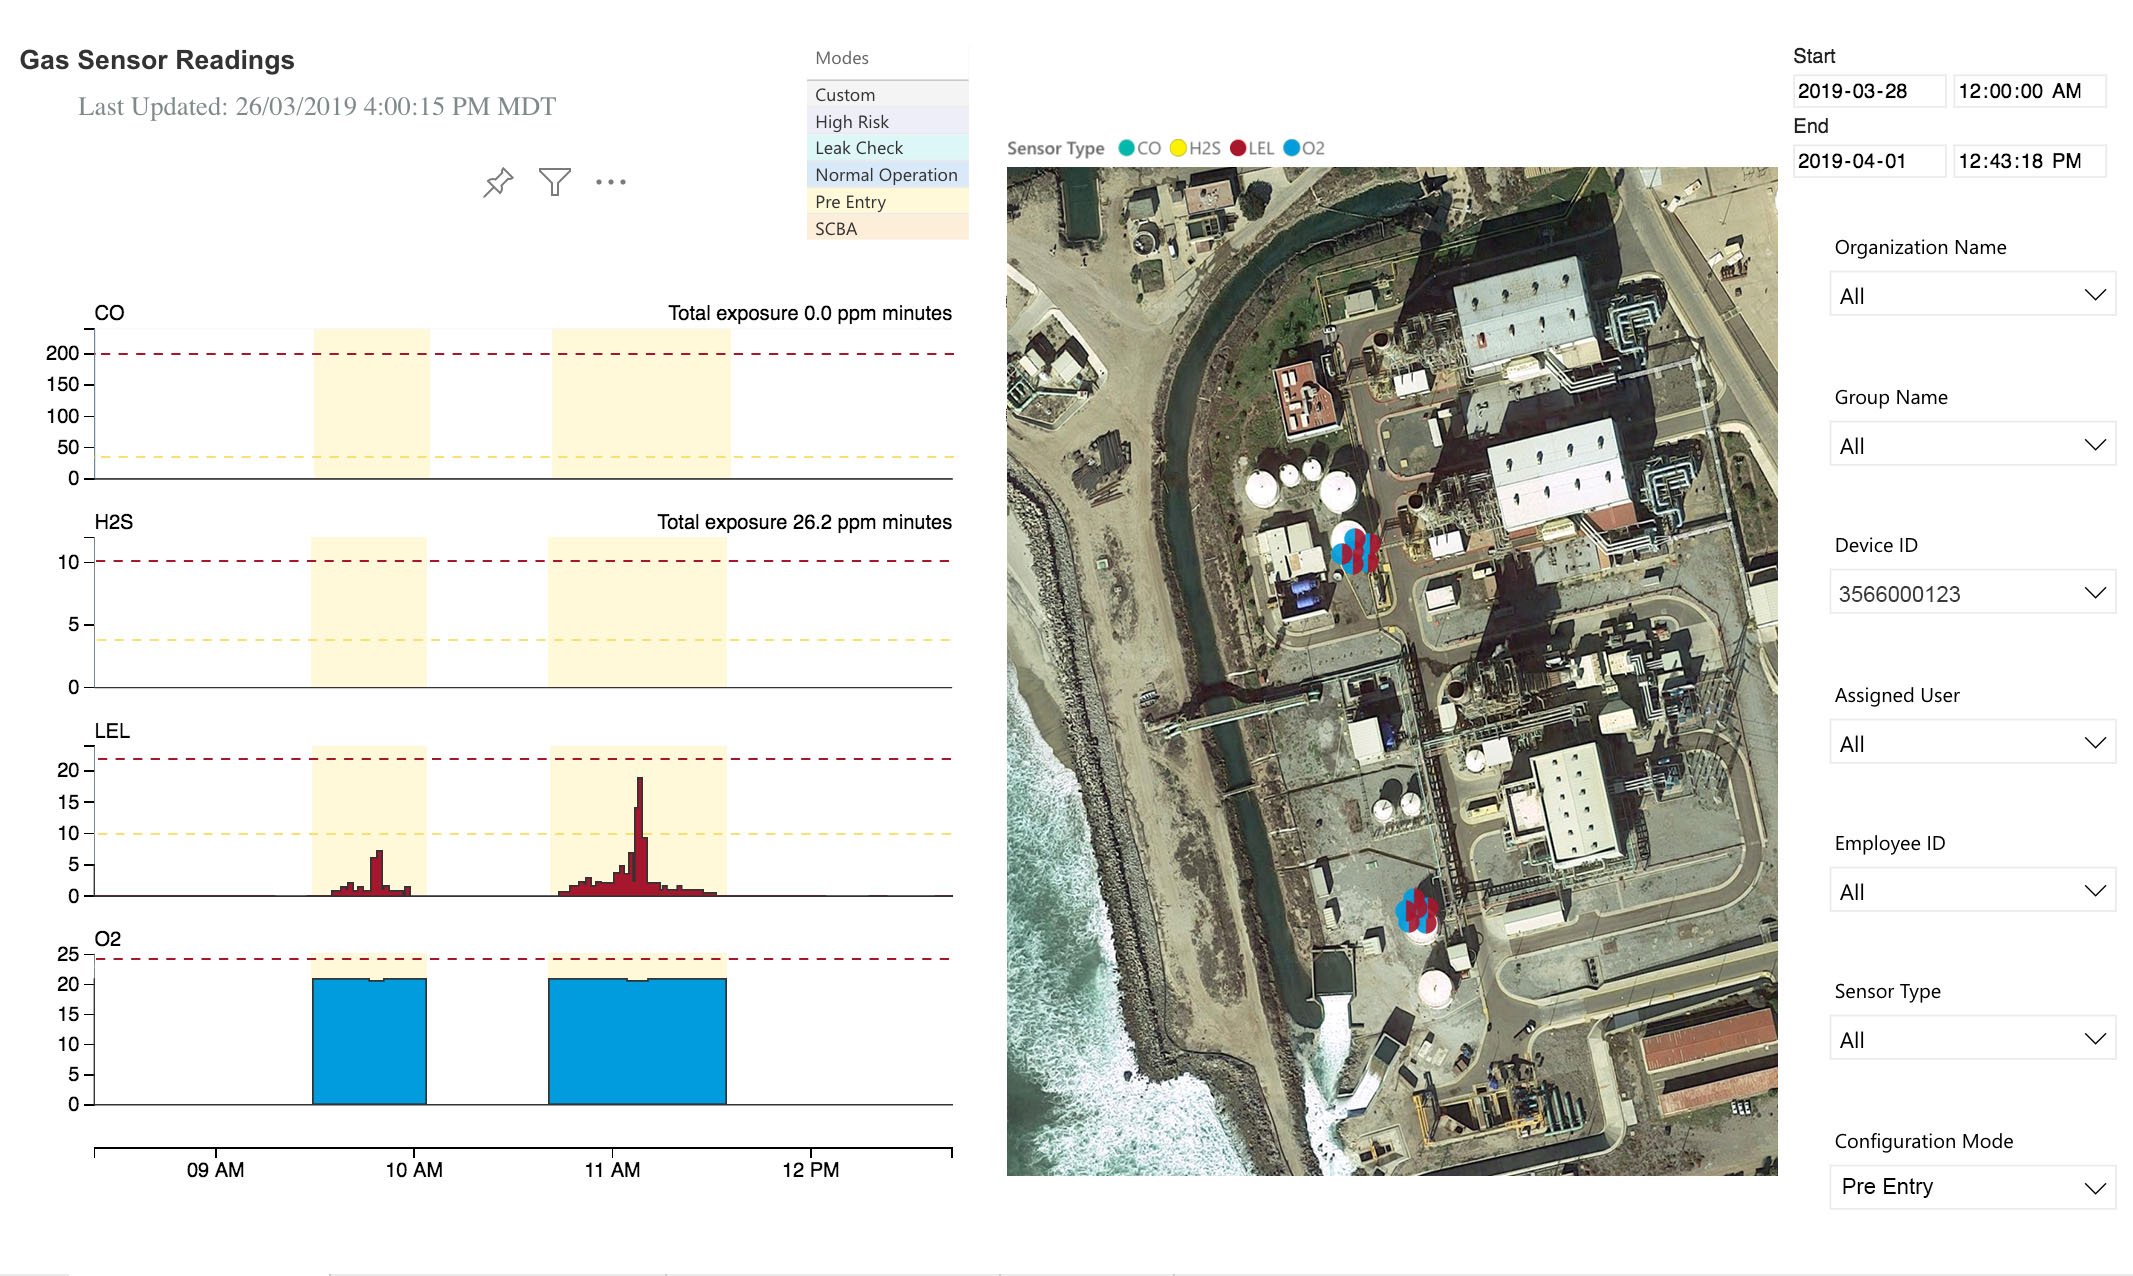Toggle the High Risk mode option
The width and height of the screenshot is (2133, 1276).
(847, 122)
